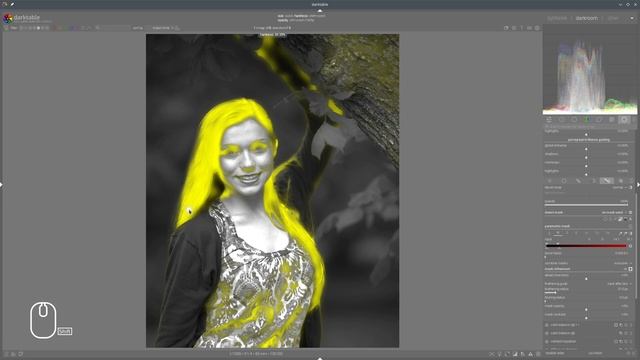Click the white path shape tool icon
This screenshot has height=360, width=640.
pyautogui.click(x=620, y=219)
